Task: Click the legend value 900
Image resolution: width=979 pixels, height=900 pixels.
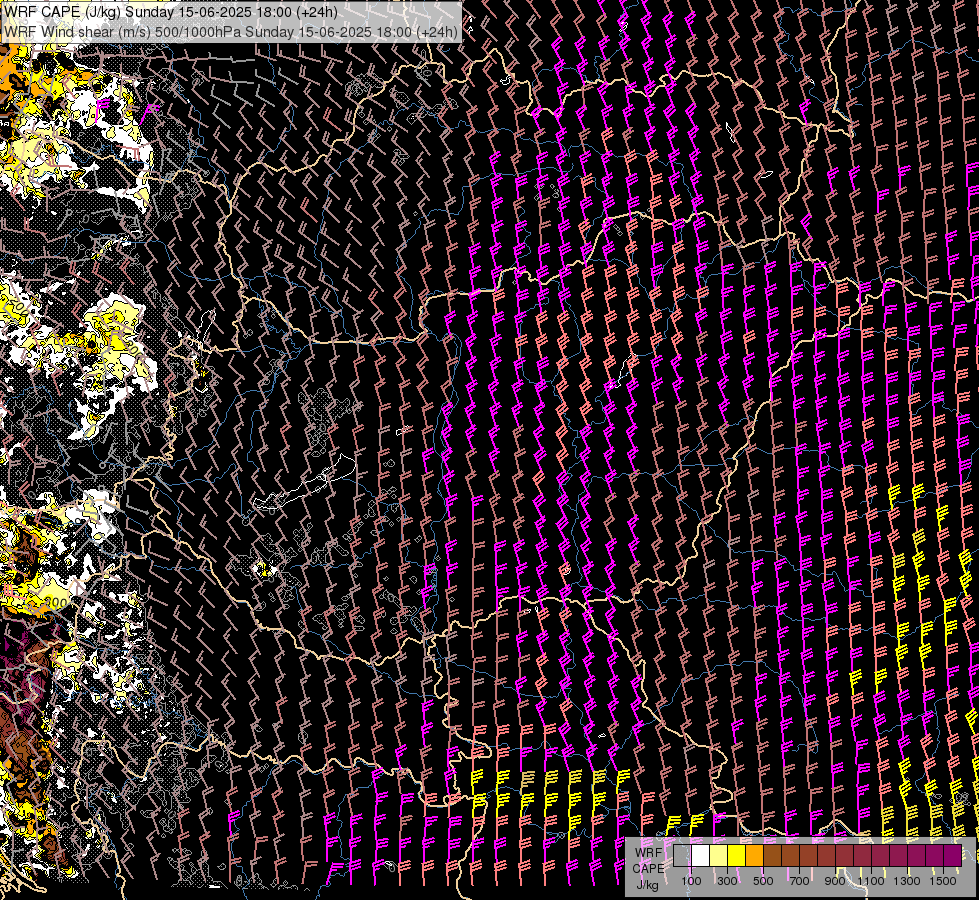Action: click(x=835, y=881)
